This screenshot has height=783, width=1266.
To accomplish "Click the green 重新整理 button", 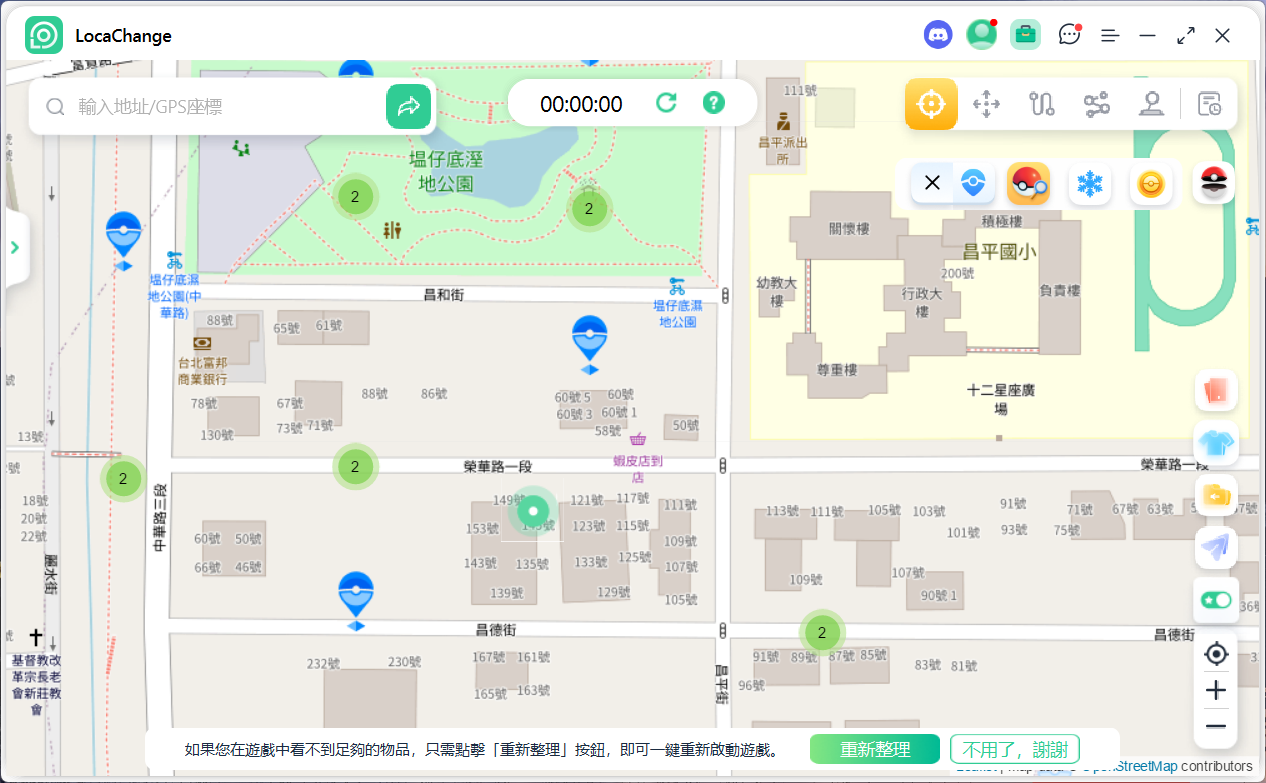I will coord(874,750).
